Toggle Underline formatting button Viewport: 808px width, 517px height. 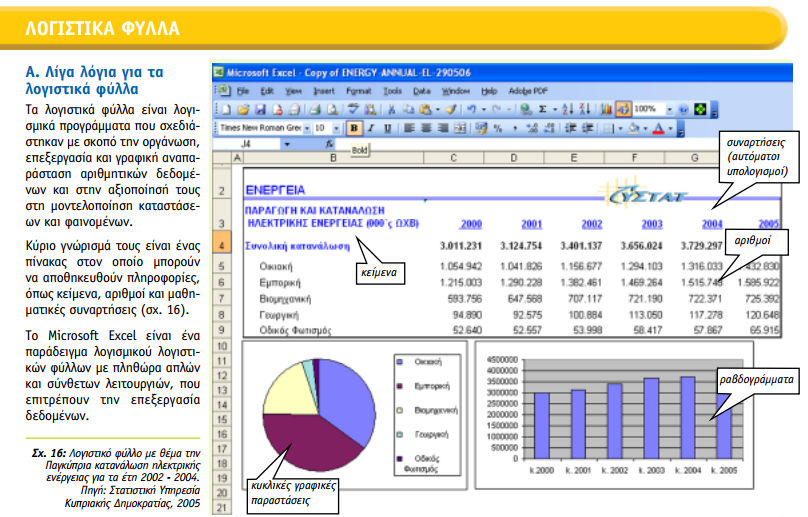tap(388, 128)
